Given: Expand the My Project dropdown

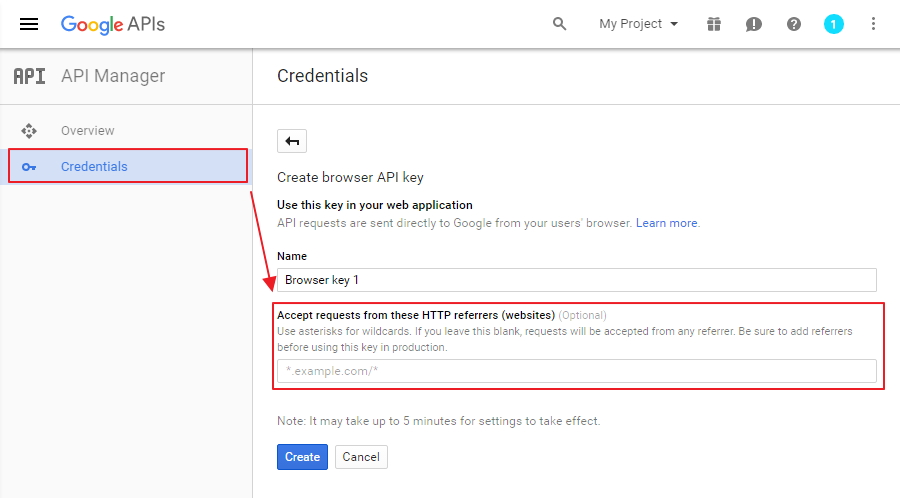Looking at the screenshot, I should click(x=638, y=24).
